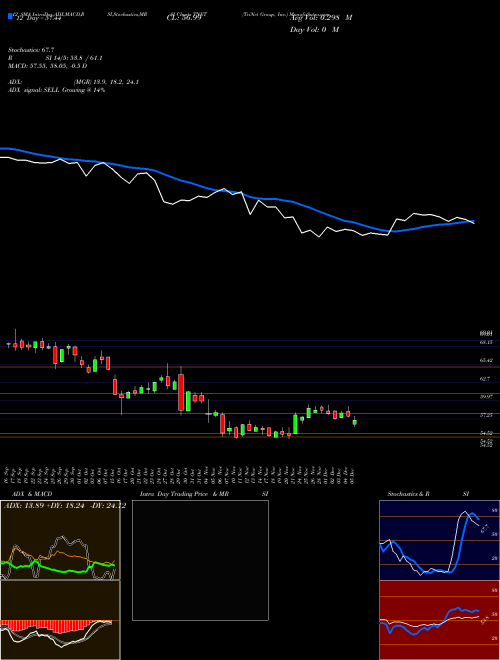Select the Stochastics: 67.7 reading
The height and width of the screenshot is (660, 500).
pos(31,50)
